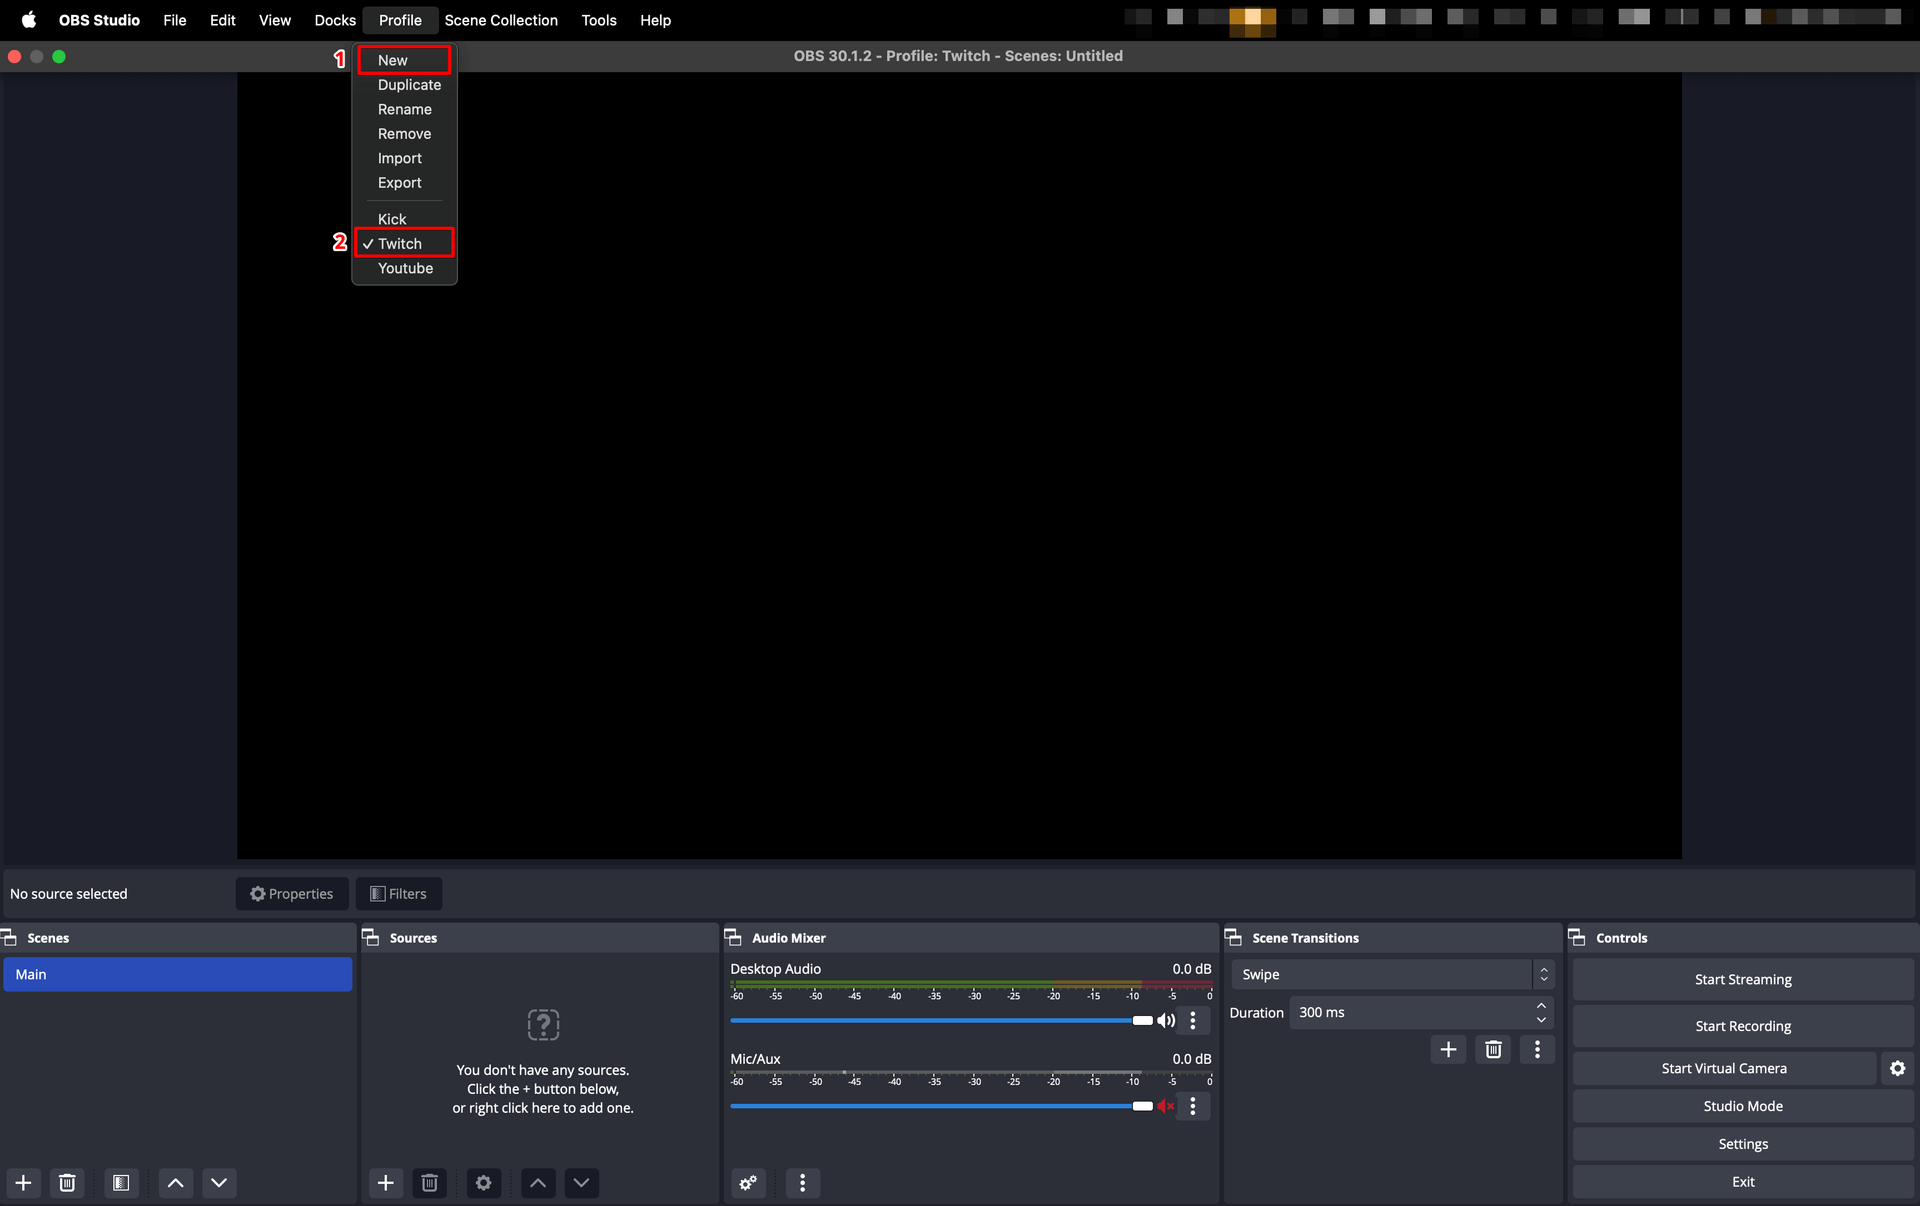The height and width of the screenshot is (1206, 1920).
Task: Unmute the Mic/Aux speaker icon
Action: pyautogui.click(x=1166, y=1106)
